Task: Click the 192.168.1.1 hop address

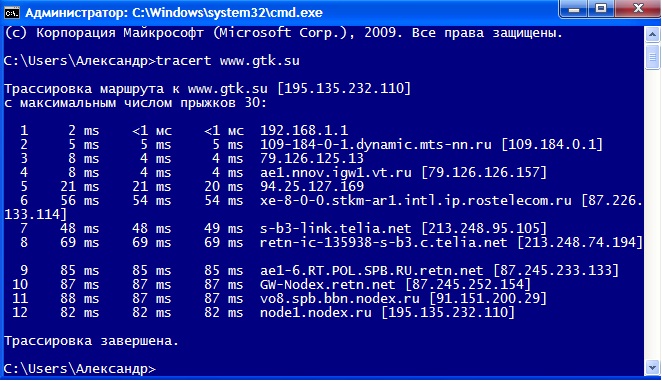Action: pos(304,131)
